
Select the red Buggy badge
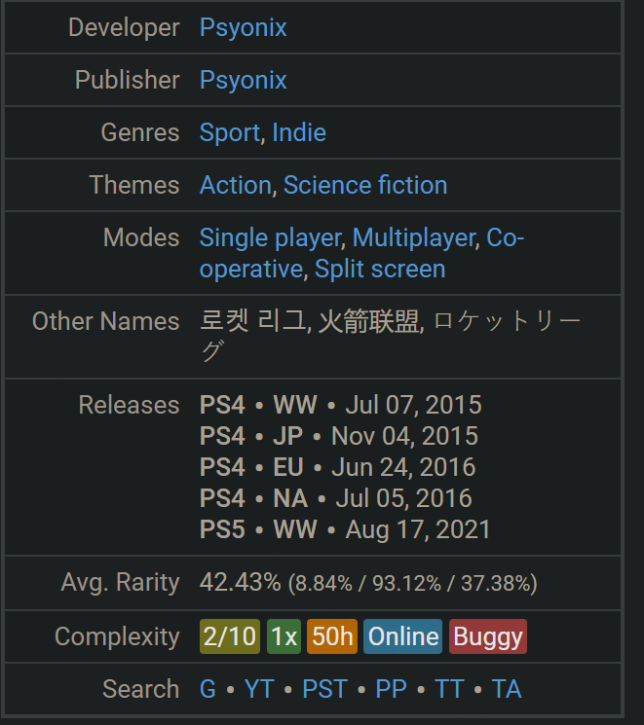pos(487,637)
